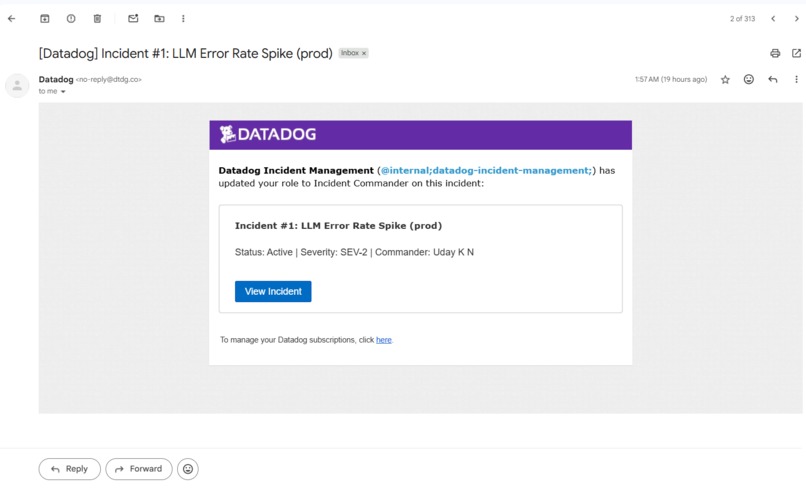Expand recipient details next to 'to me'
The image size is (806, 488).
(63, 92)
